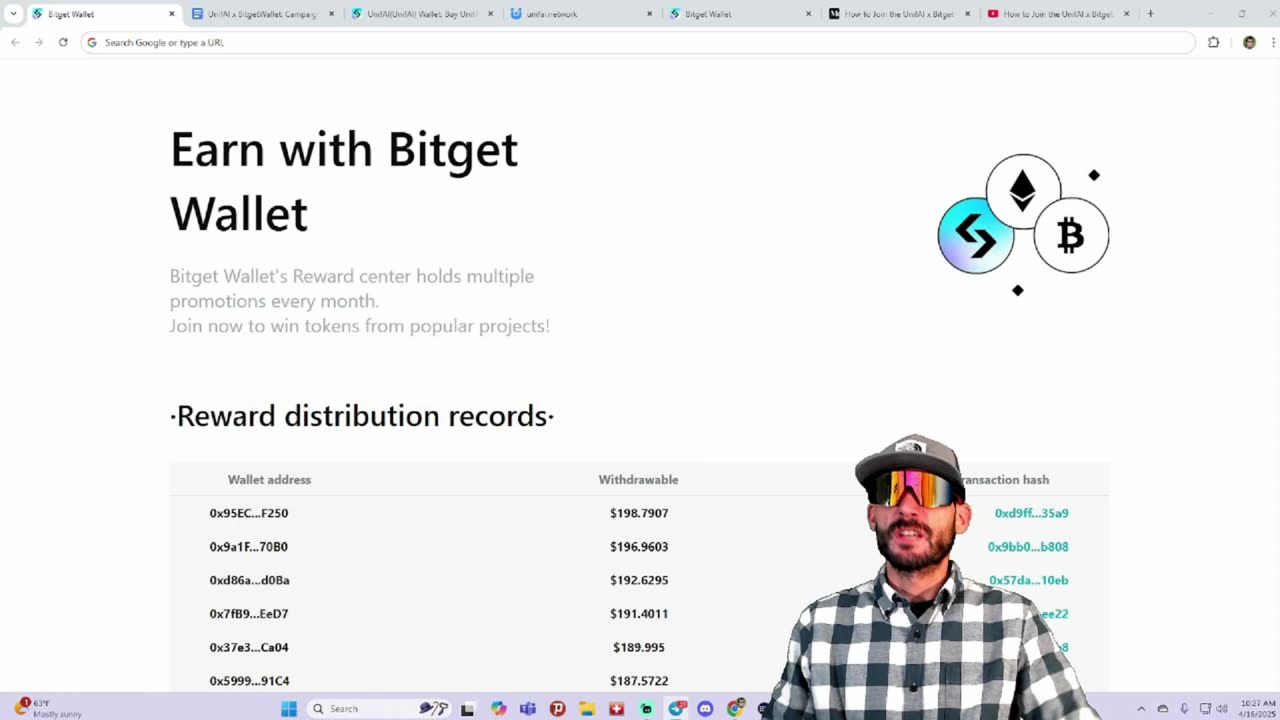Click the Bitcoin coin graphic
The height and width of the screenshot is (720, 1280).
coord(1071,235)
